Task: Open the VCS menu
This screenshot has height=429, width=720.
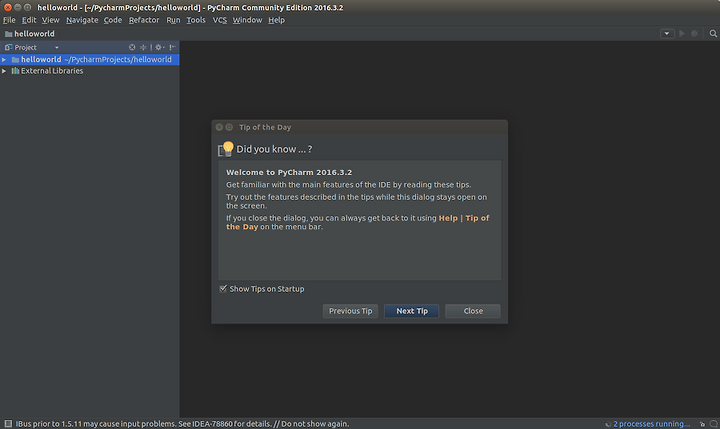Action: click(x=219, y=20)
